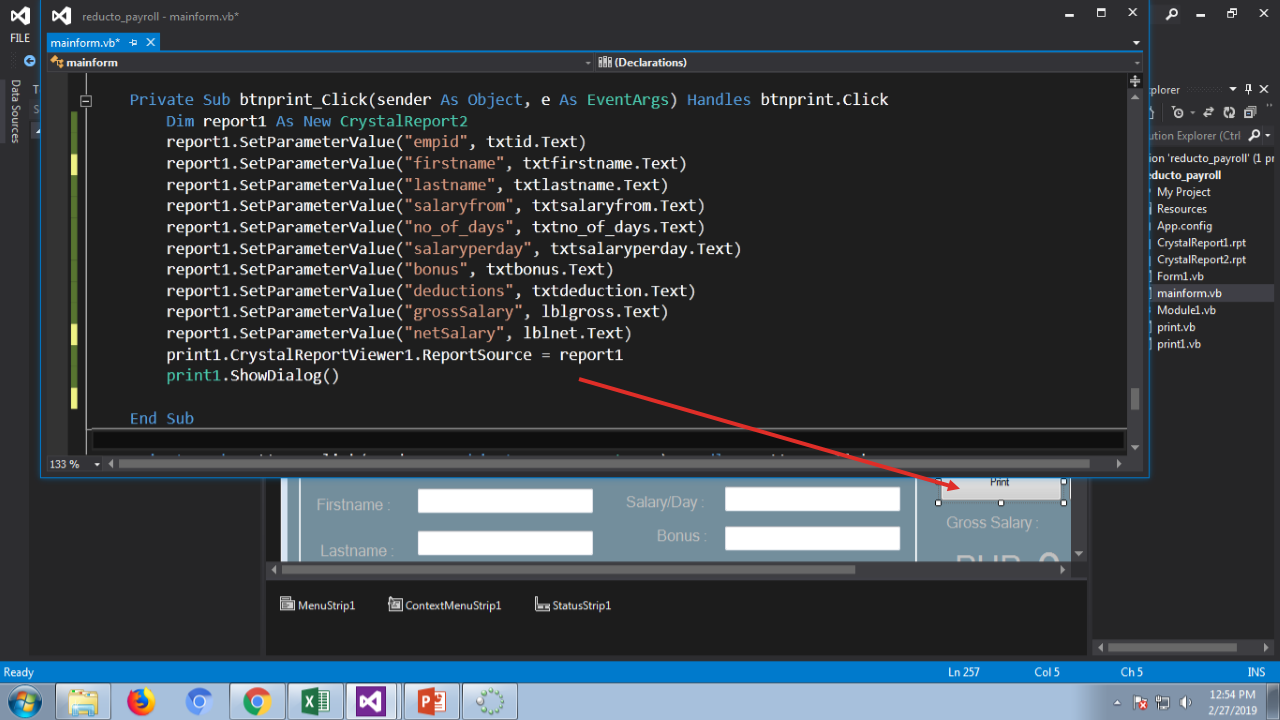The width and height of the screenshot is (1280, 720).
Task: Click the Refresh icon in Solution Explorer toolbar
Action: [x=1230, y=112]
